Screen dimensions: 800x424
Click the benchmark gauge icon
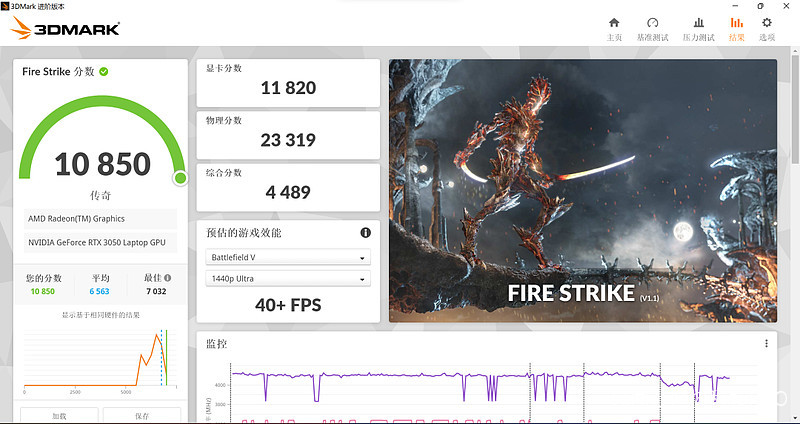point(653,22)
